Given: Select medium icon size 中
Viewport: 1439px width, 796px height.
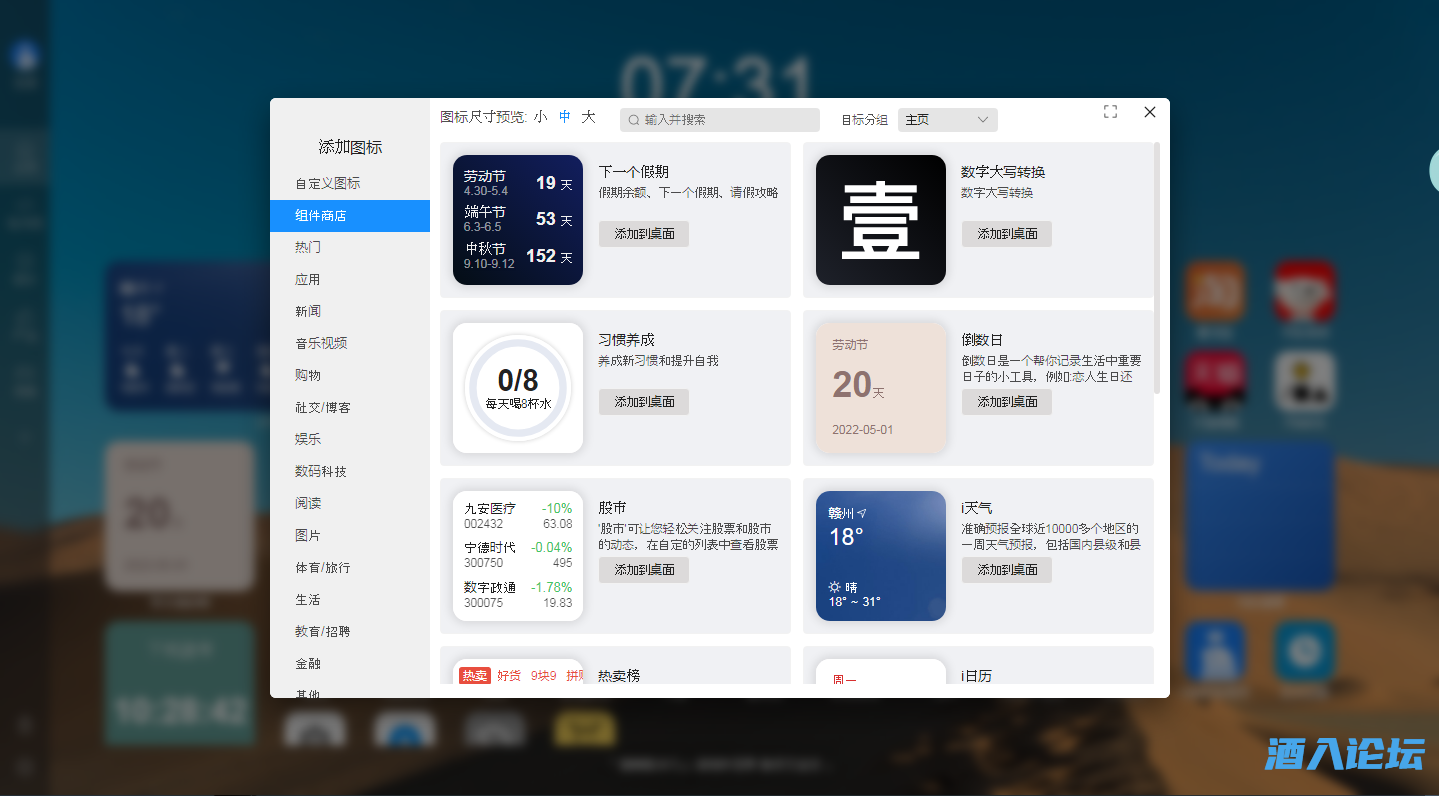Looking at the screenshot, I should pyautogui.click(x=565, y=117).
